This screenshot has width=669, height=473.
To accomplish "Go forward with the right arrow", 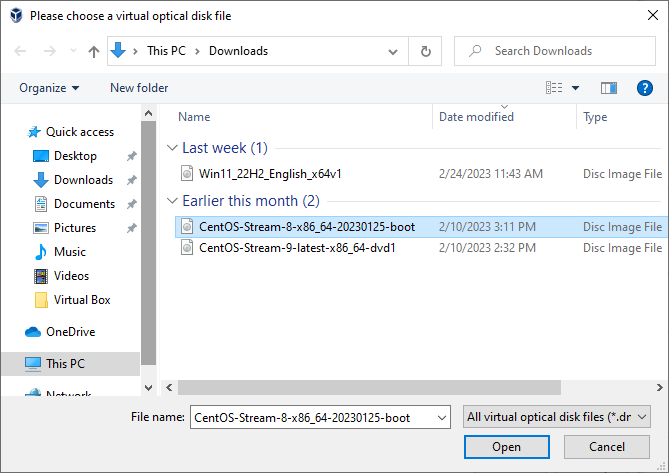I will [50, 51].
